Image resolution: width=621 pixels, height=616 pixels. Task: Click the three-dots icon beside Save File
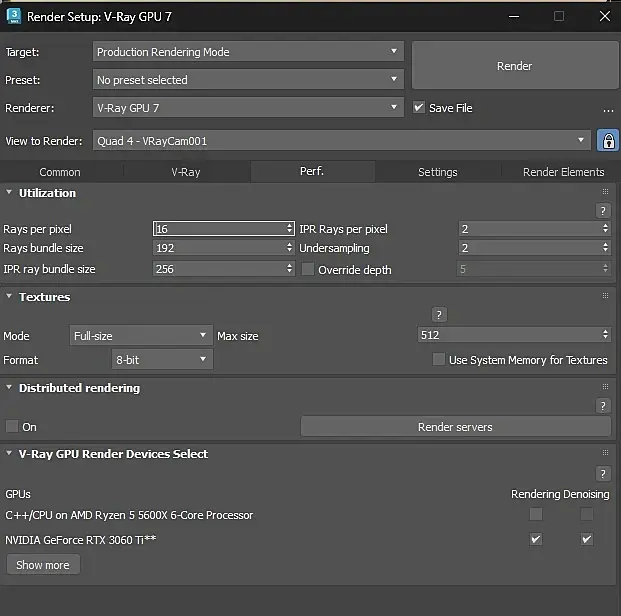tap(608, 109)
